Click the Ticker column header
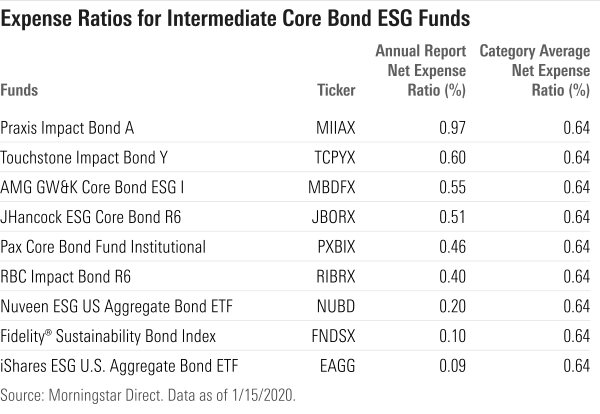Image resolution: width=600 pixels, height=414 pixels. pos(336,90)
